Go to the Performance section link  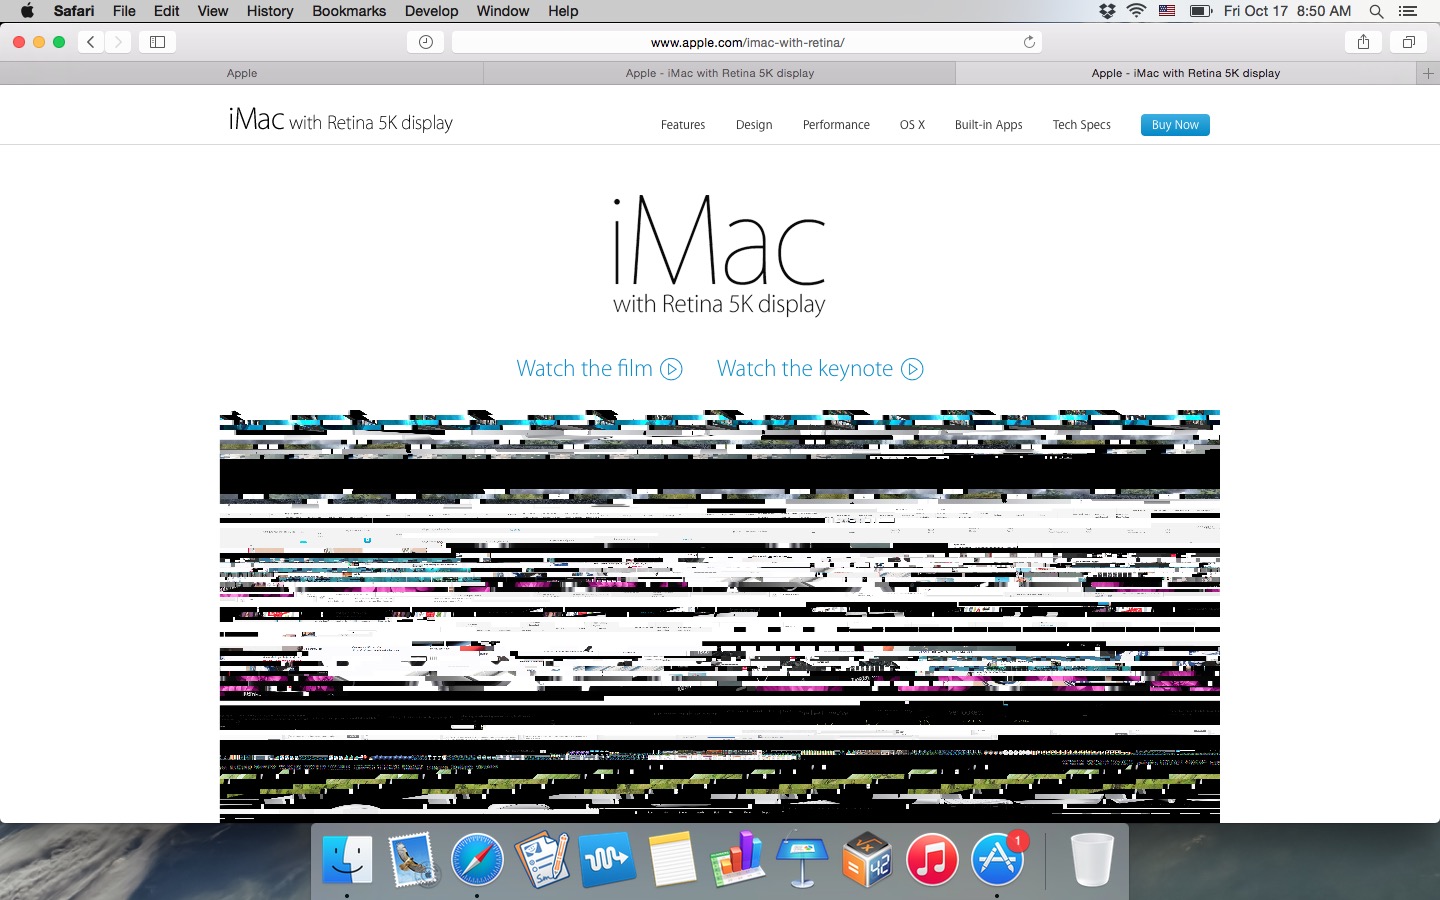click(836, 125)
